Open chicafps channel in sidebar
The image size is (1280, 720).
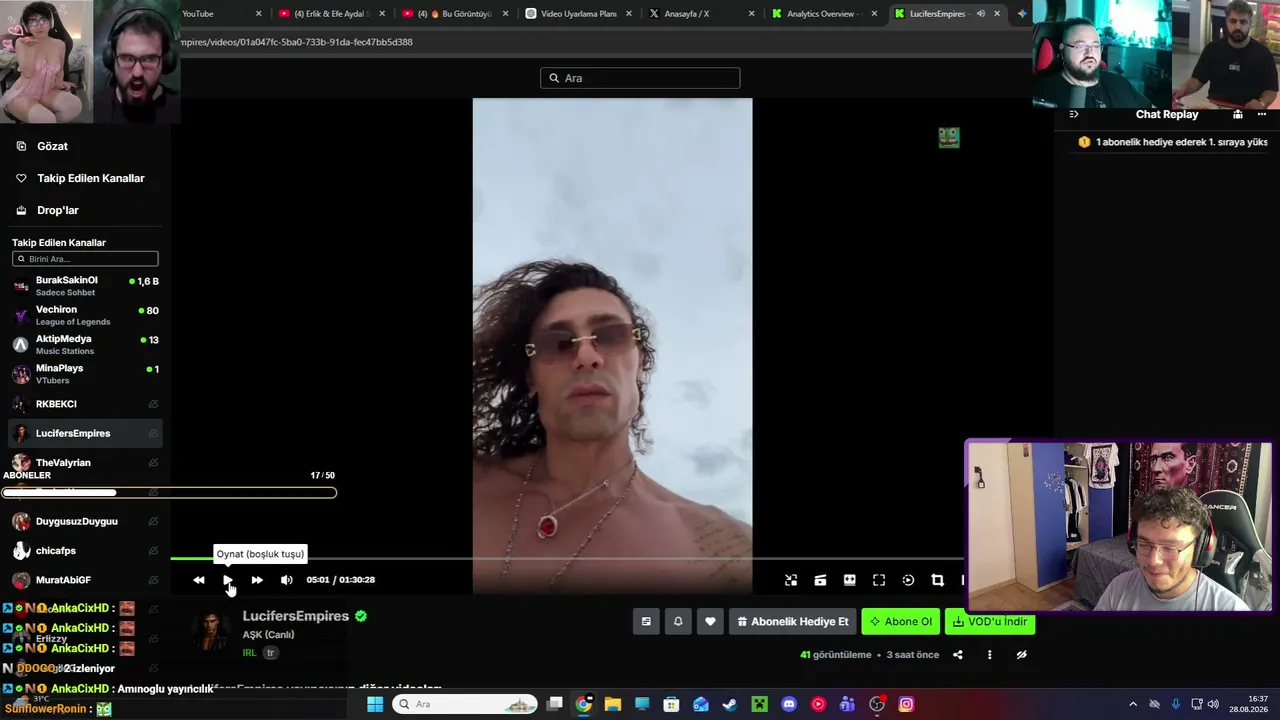click(x=85, y=551)
